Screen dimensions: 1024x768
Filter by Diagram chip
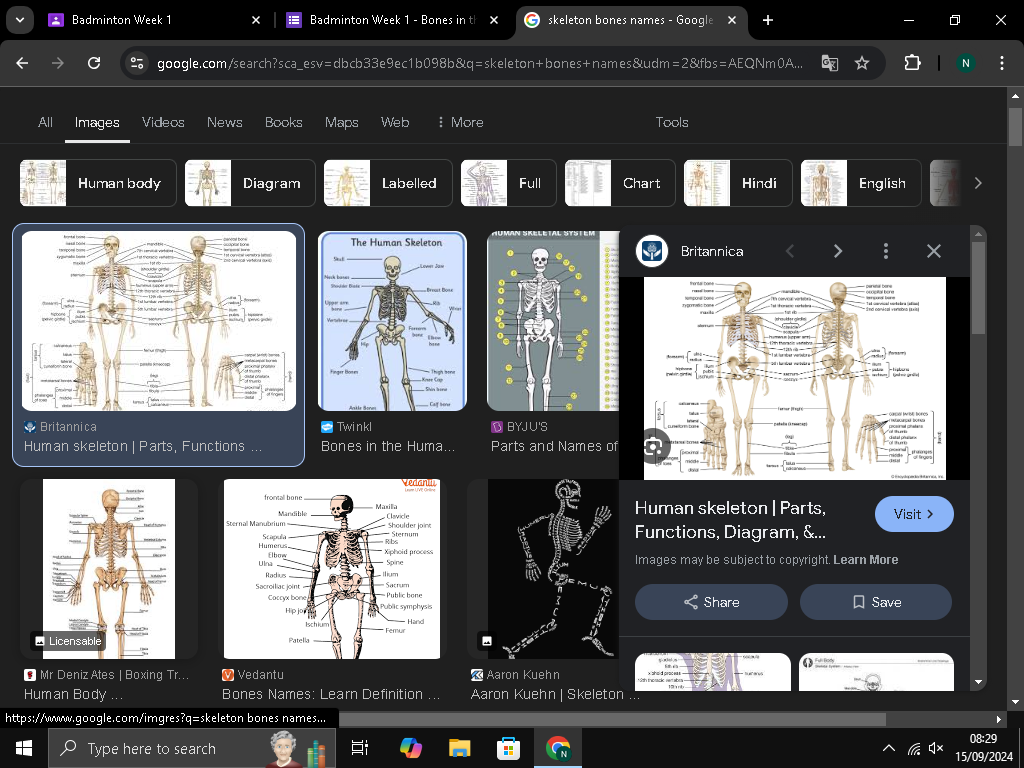[x=250, y=183]
